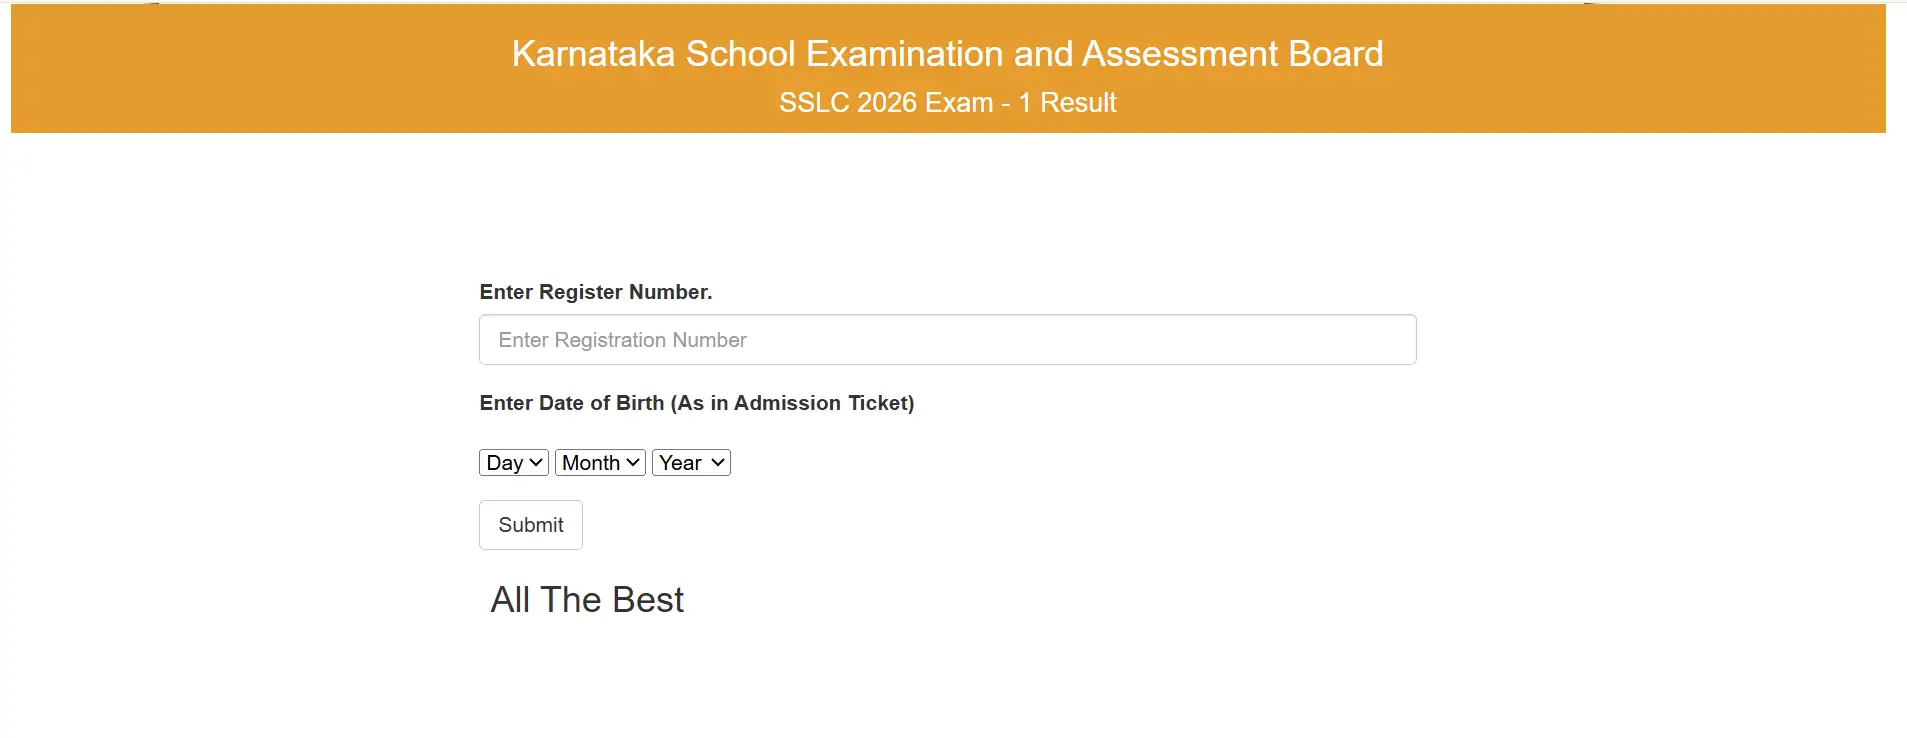Expand the Month picker for date of birth
The width and height of the screenshot is (1907, 738).
(x=599, y=462)
